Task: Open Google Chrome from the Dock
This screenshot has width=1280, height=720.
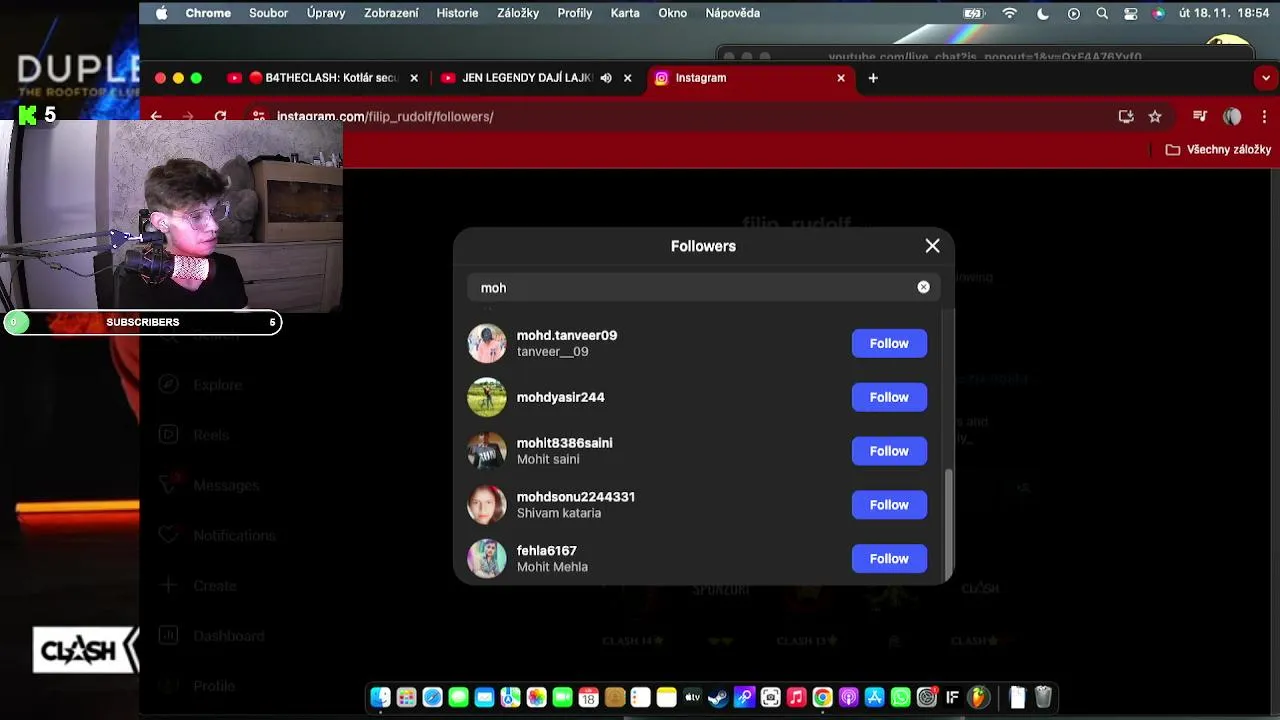Action: tap(822, 697)
